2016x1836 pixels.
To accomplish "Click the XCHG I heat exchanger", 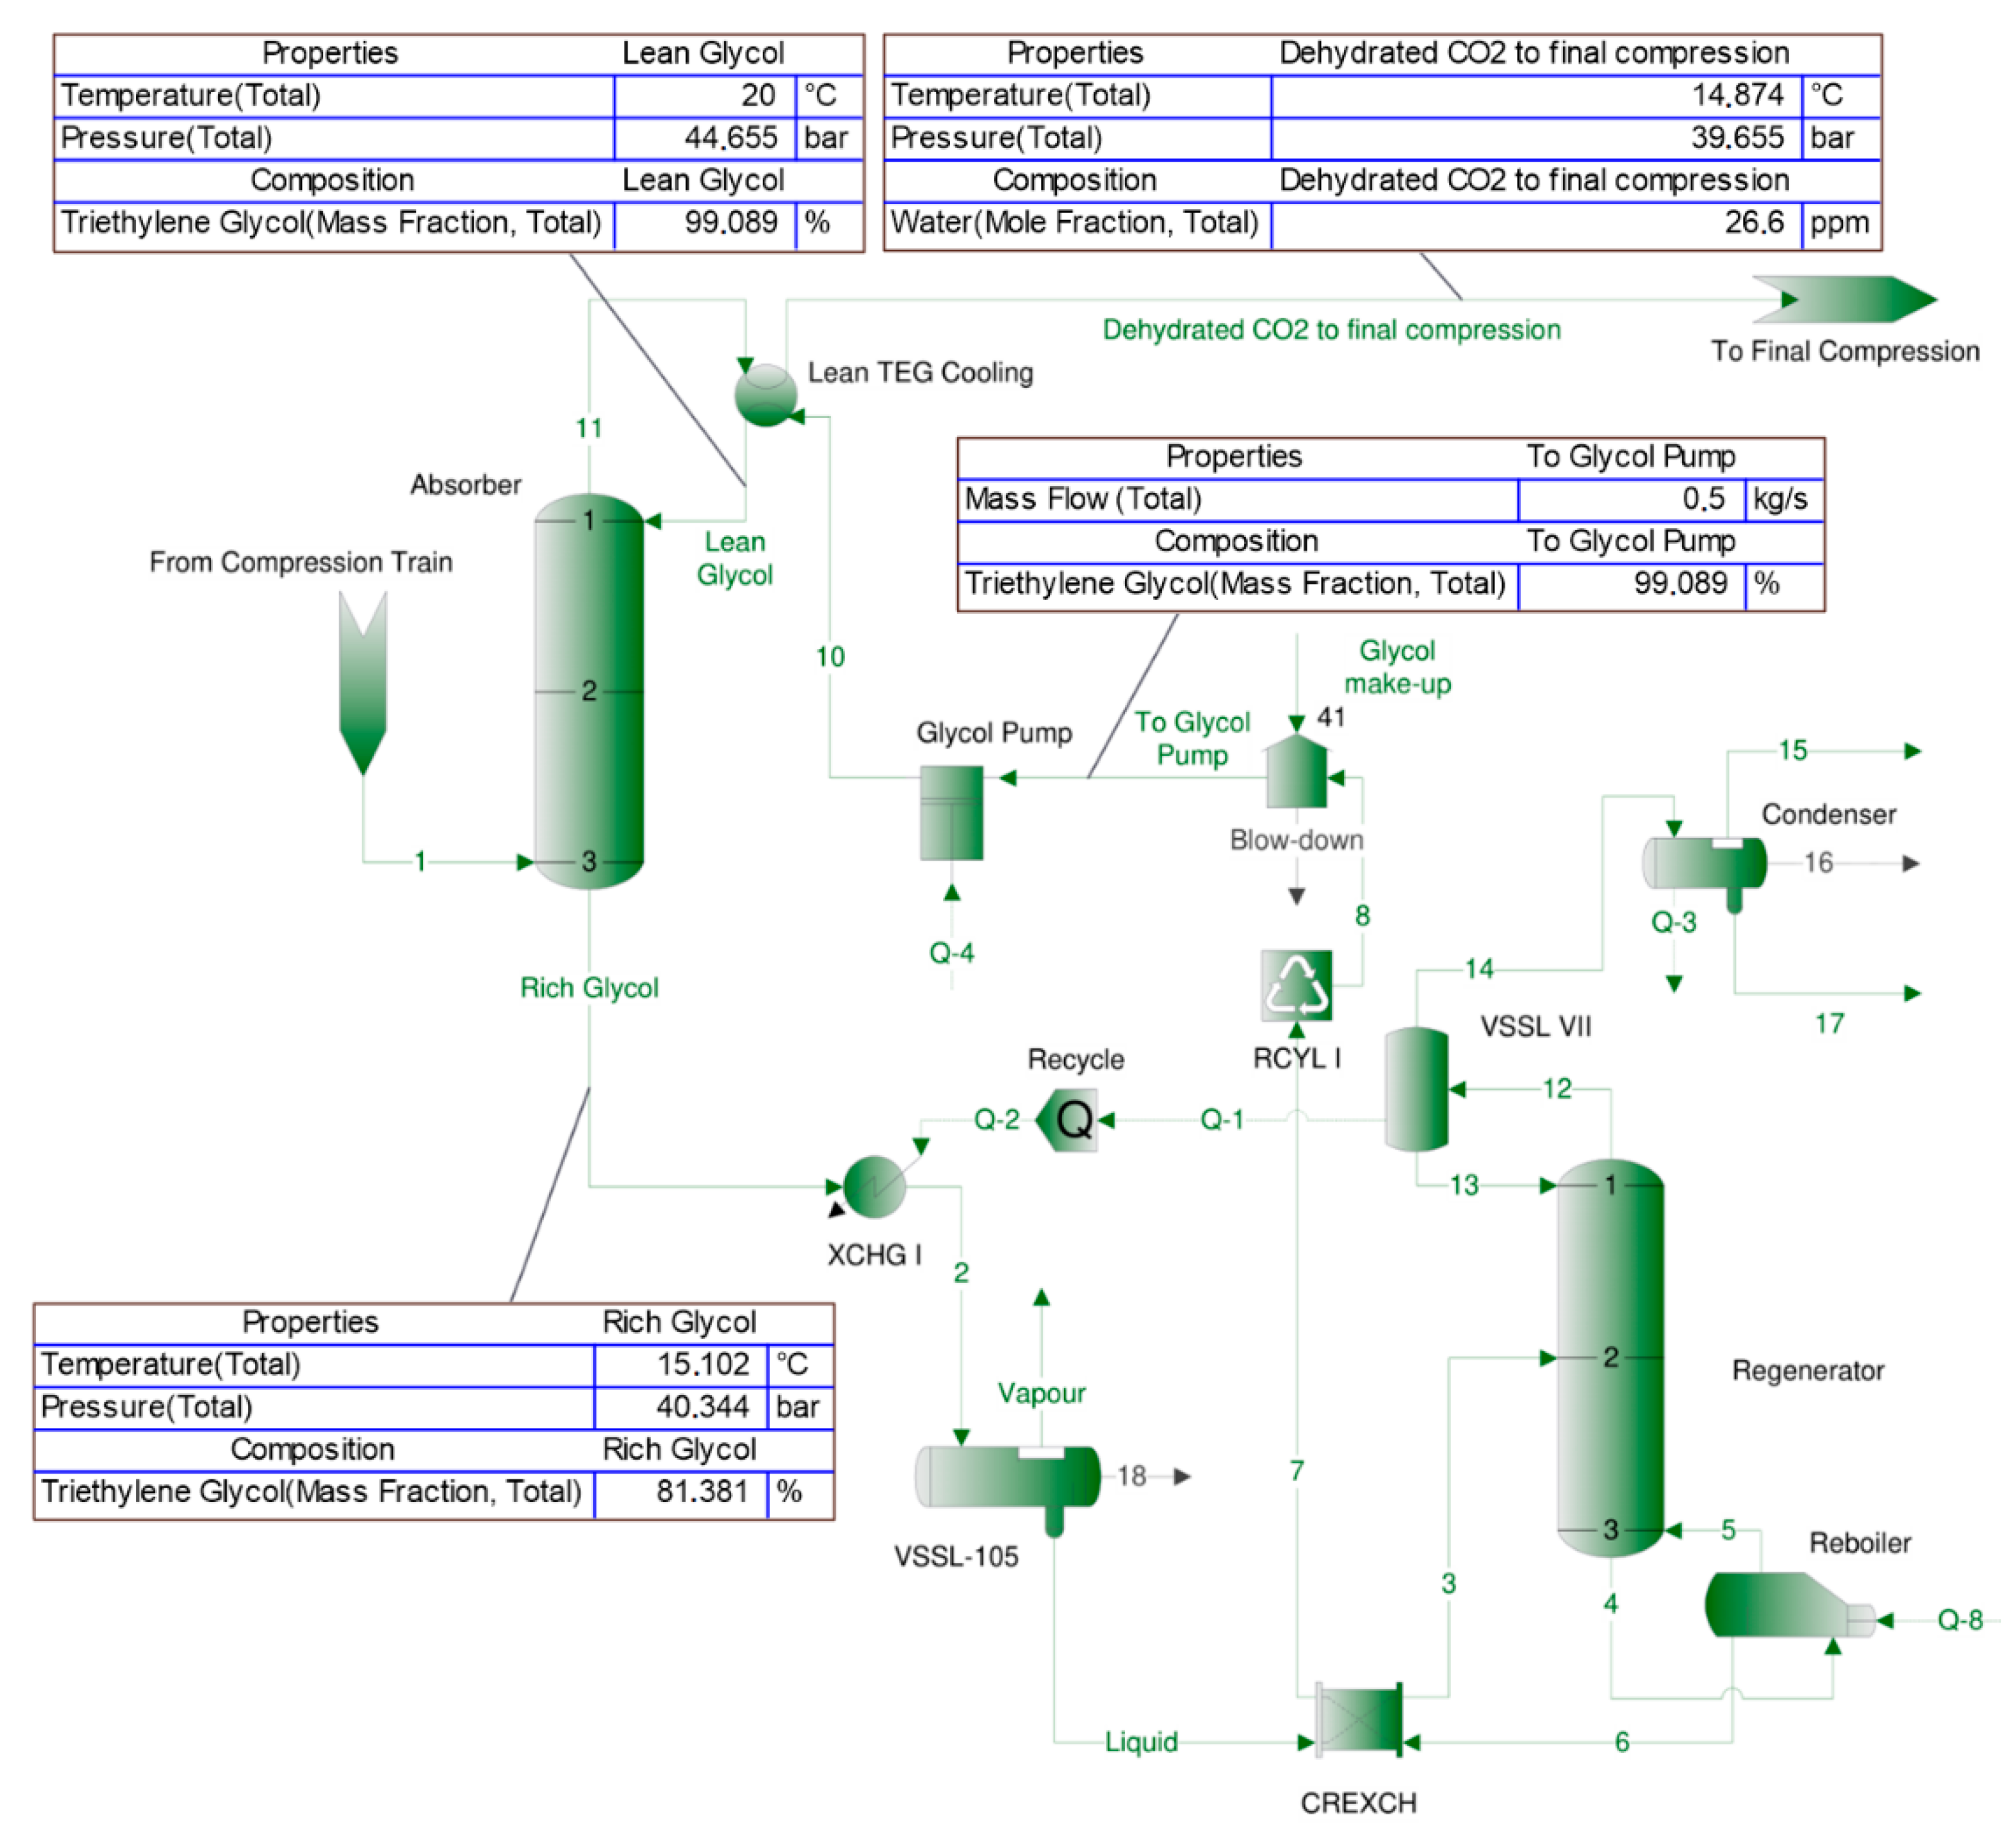I will point(874,1187).
